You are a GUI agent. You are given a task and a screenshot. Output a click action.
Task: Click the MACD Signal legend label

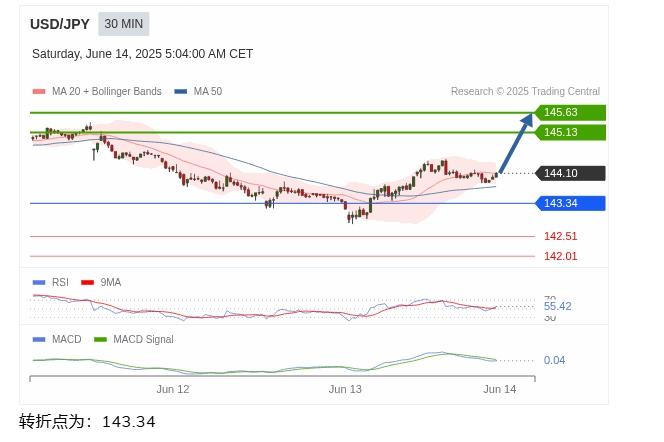click(143, 340)
